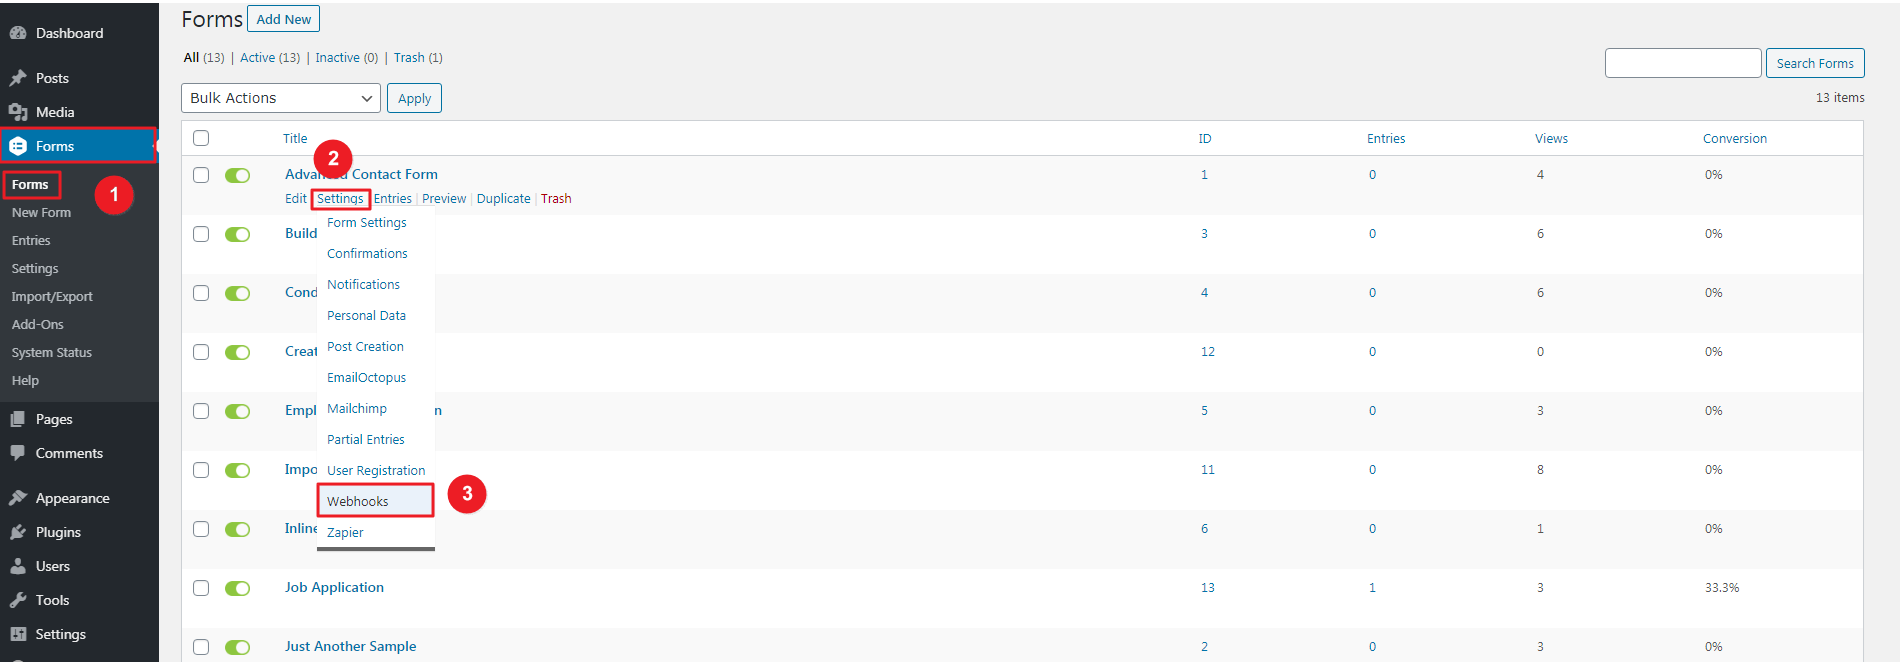Viewport: 1902px width, 662px height.
Task: Choose Notifications in the Settings submenu
Action: coord(363,285)
